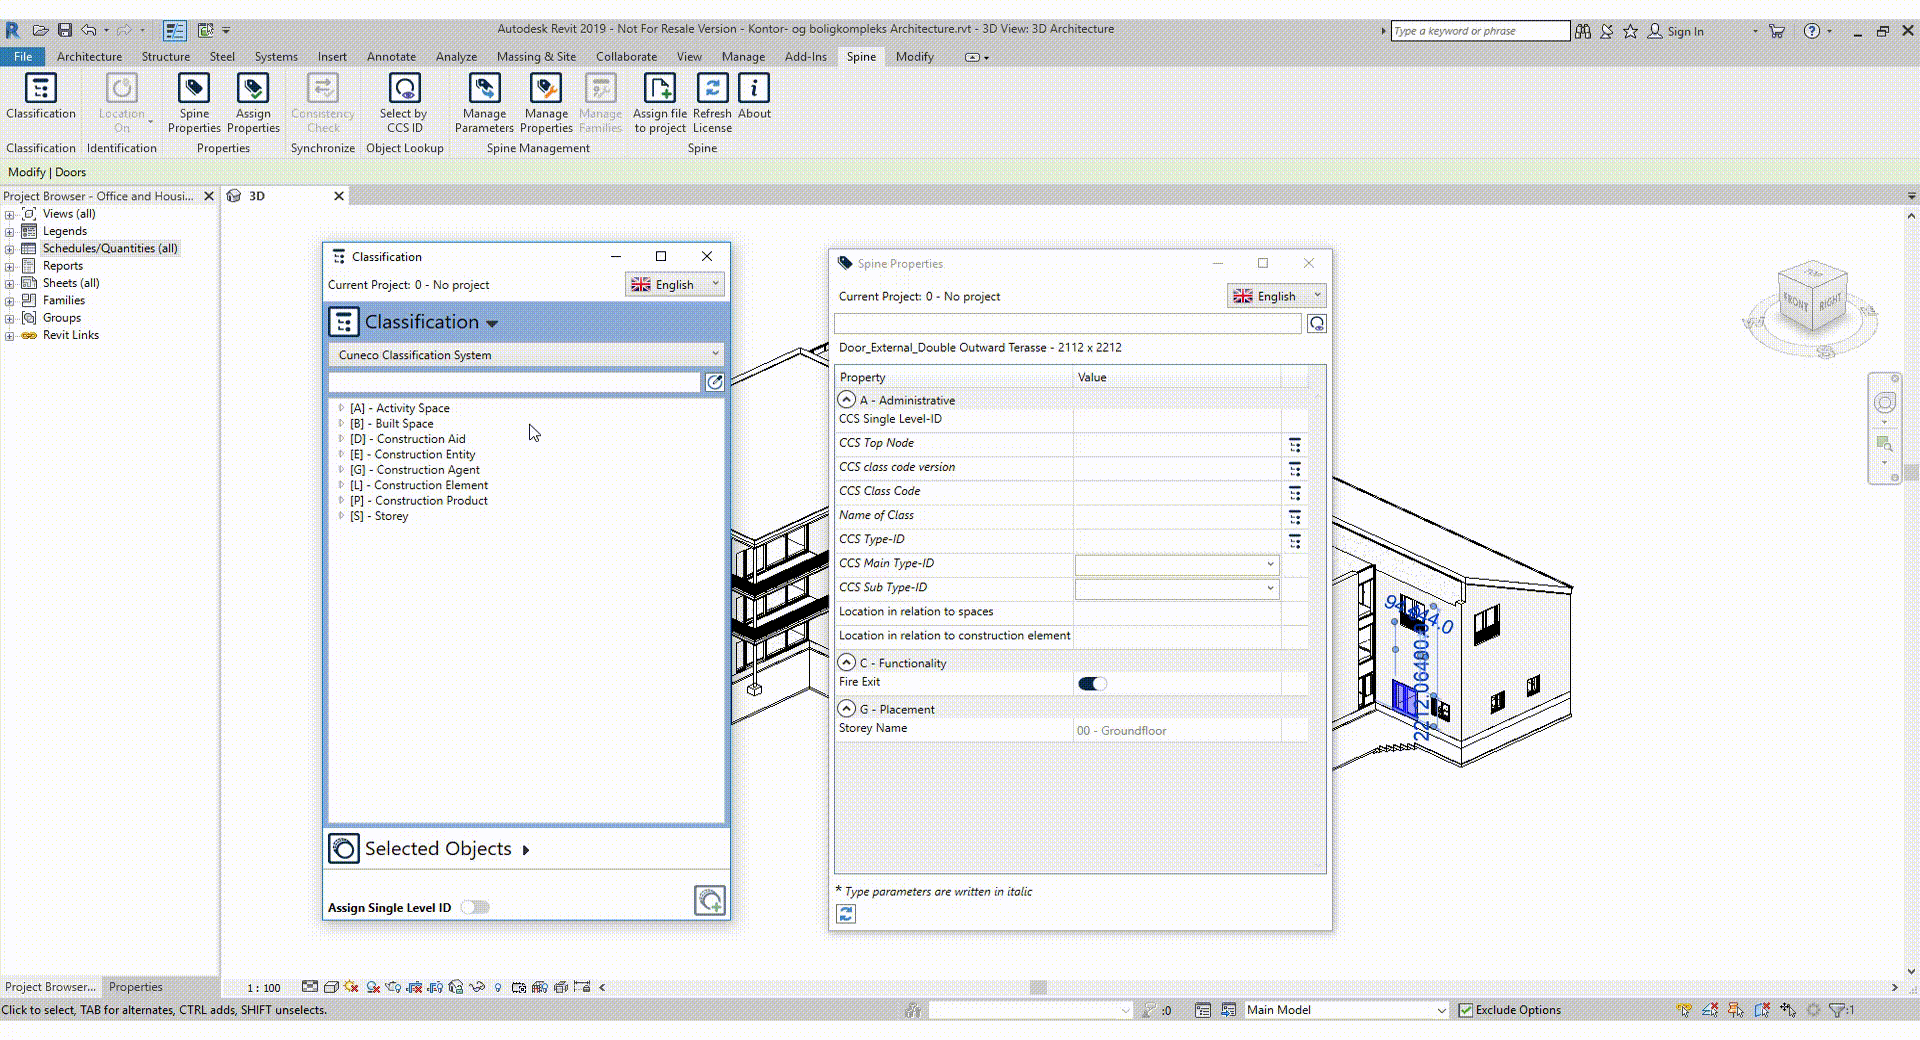Open Cuneco Classification System dropdown

[526, 355]
